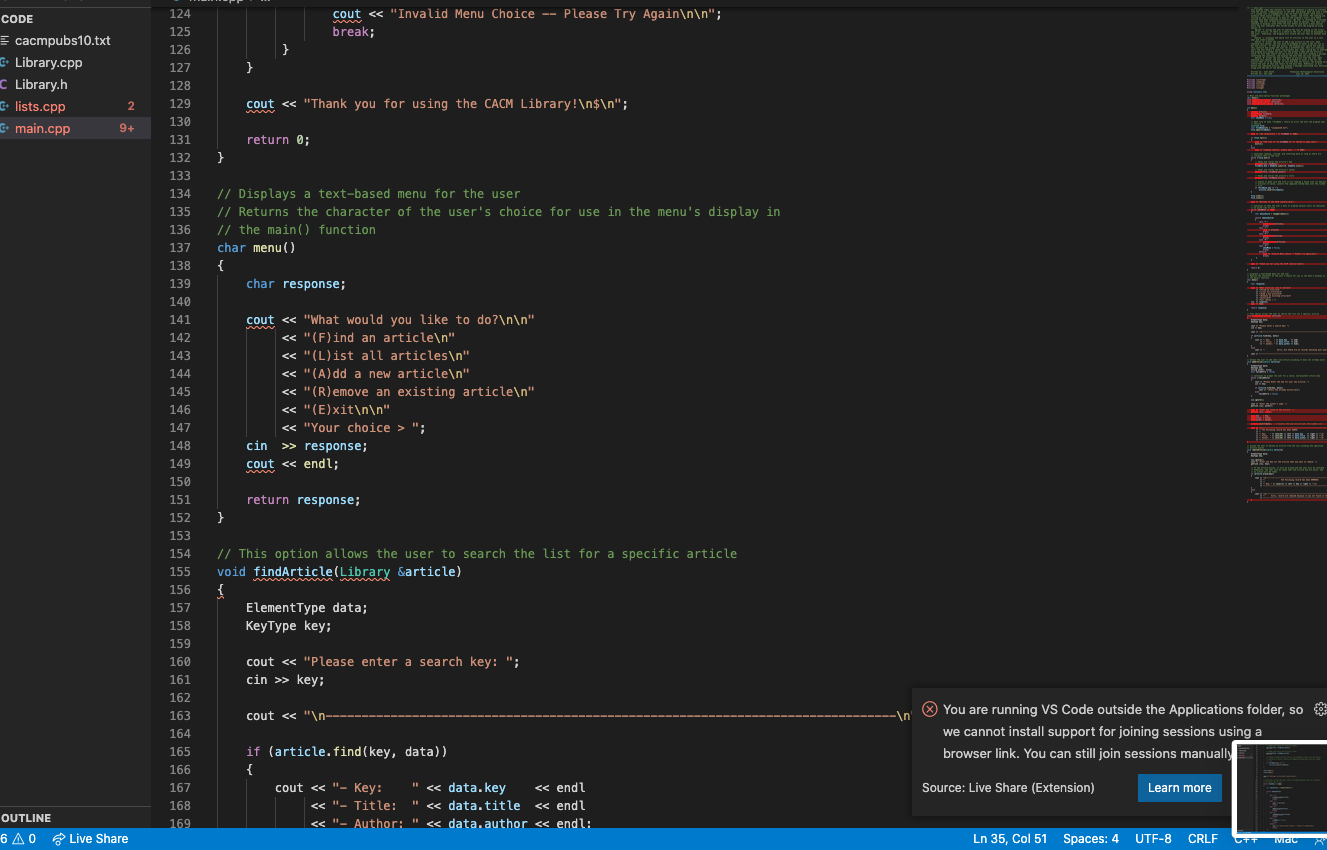
Task: Click the Learn more button
Action: (x=1180, y=788)
